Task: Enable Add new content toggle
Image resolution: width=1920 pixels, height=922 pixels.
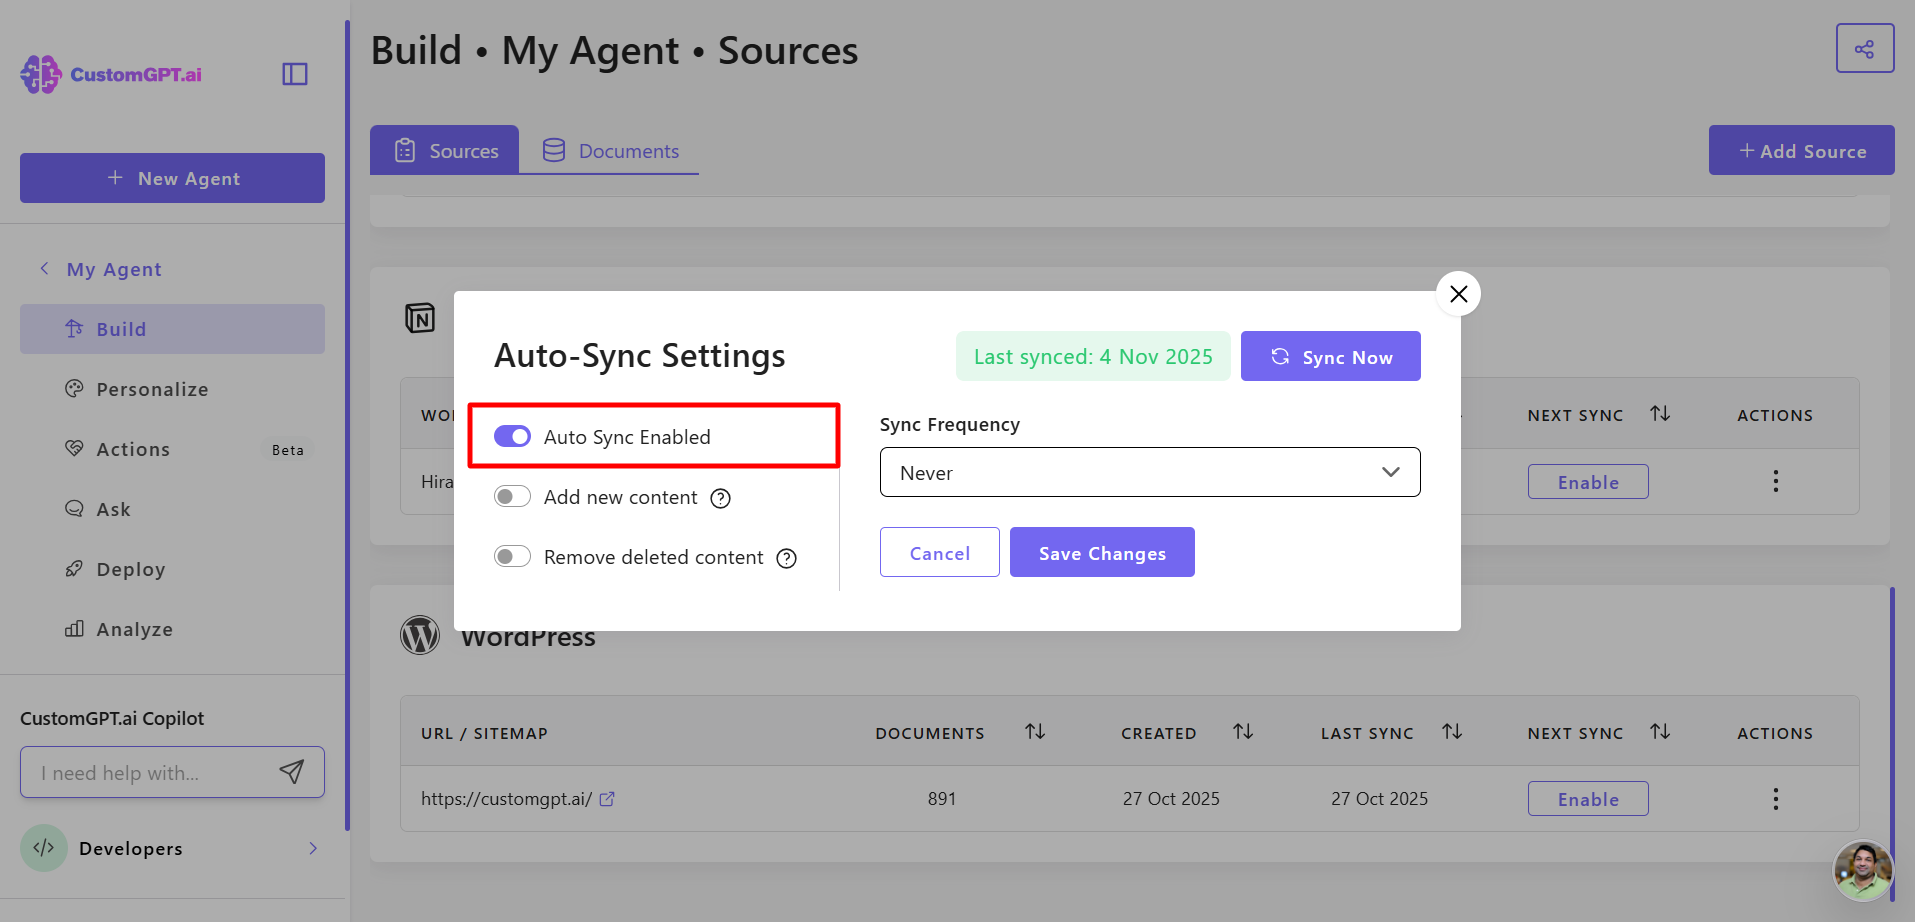Action: point(512,497)
